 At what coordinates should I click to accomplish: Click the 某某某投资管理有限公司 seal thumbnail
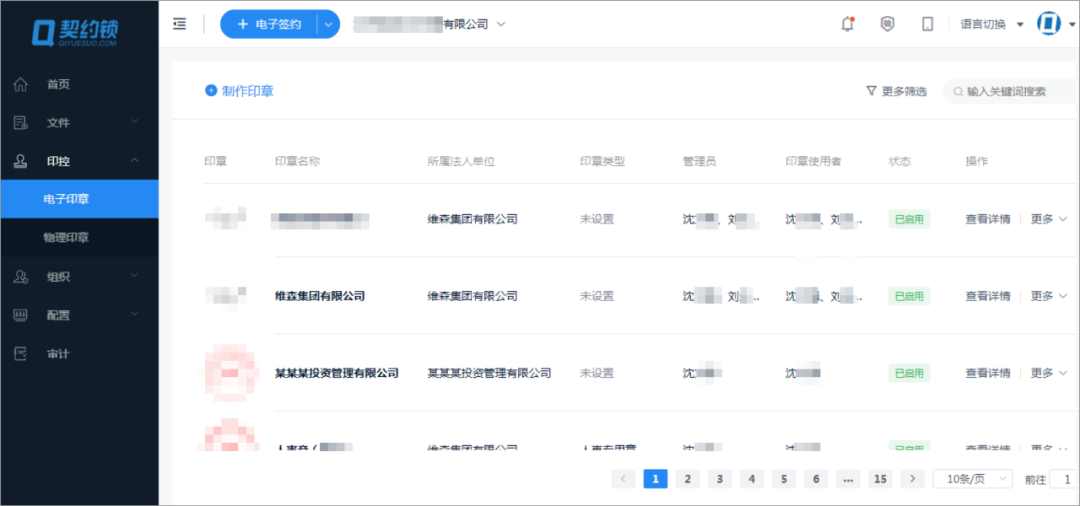pyautogui.click(x=229, y=373)
